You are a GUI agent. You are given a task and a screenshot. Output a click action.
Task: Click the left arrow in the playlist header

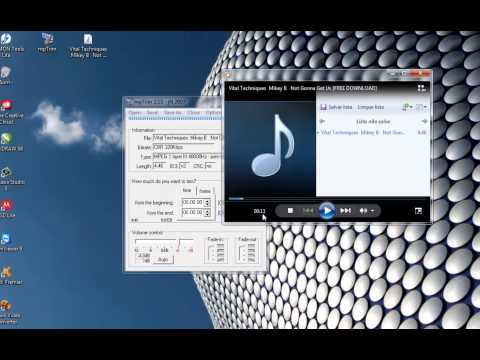click(322, 121)
